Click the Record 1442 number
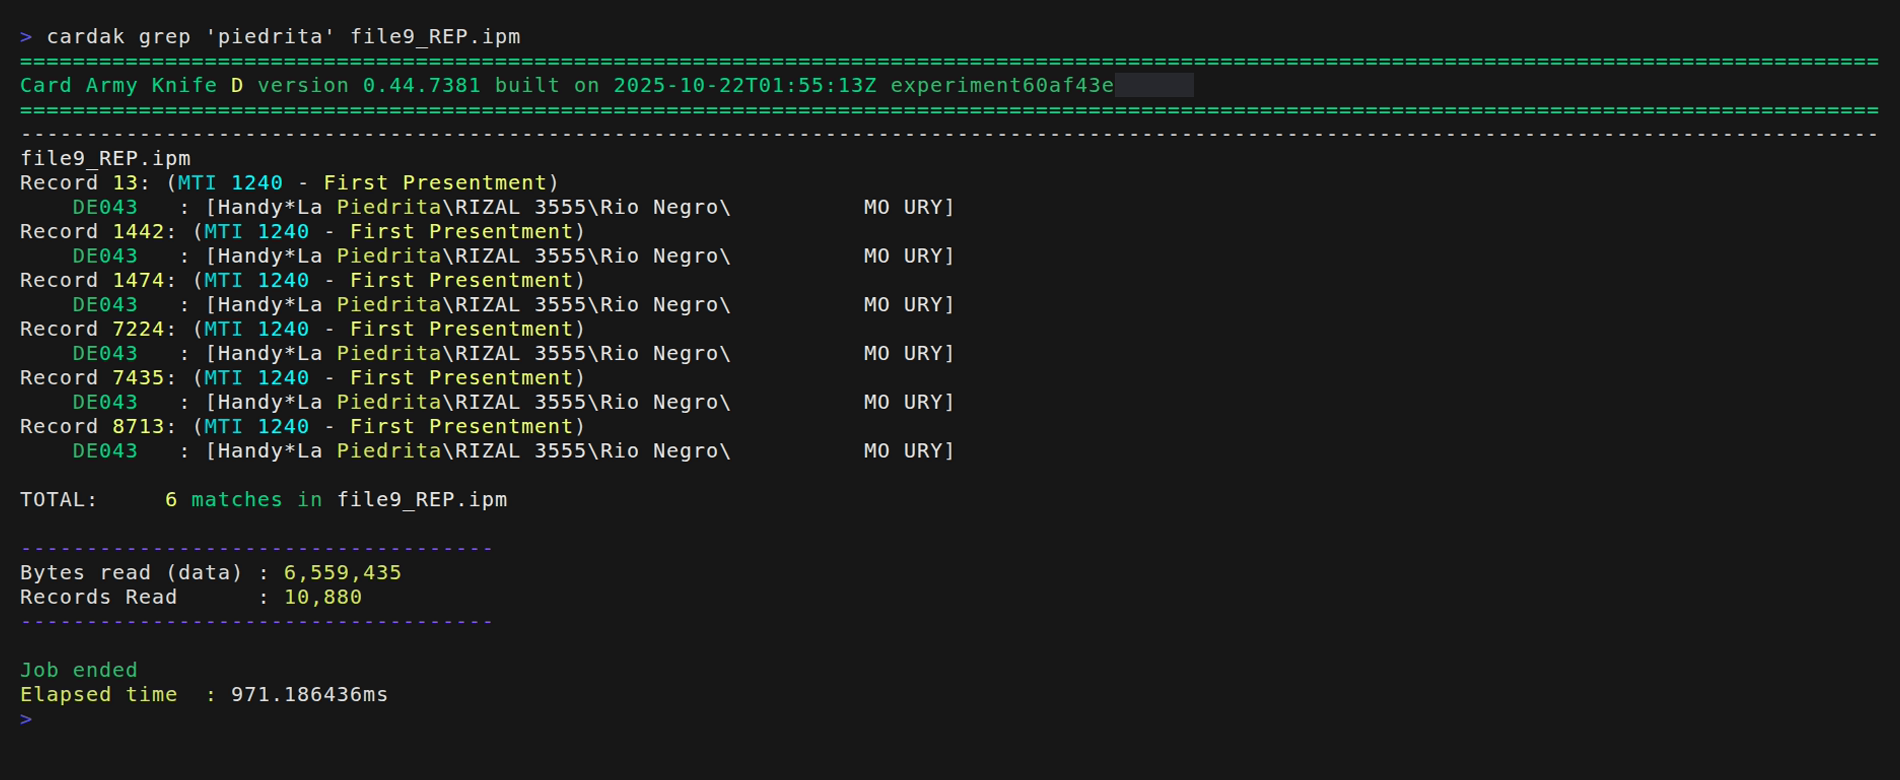Screen dimensions: 1900x780 [x=138, y=232]
